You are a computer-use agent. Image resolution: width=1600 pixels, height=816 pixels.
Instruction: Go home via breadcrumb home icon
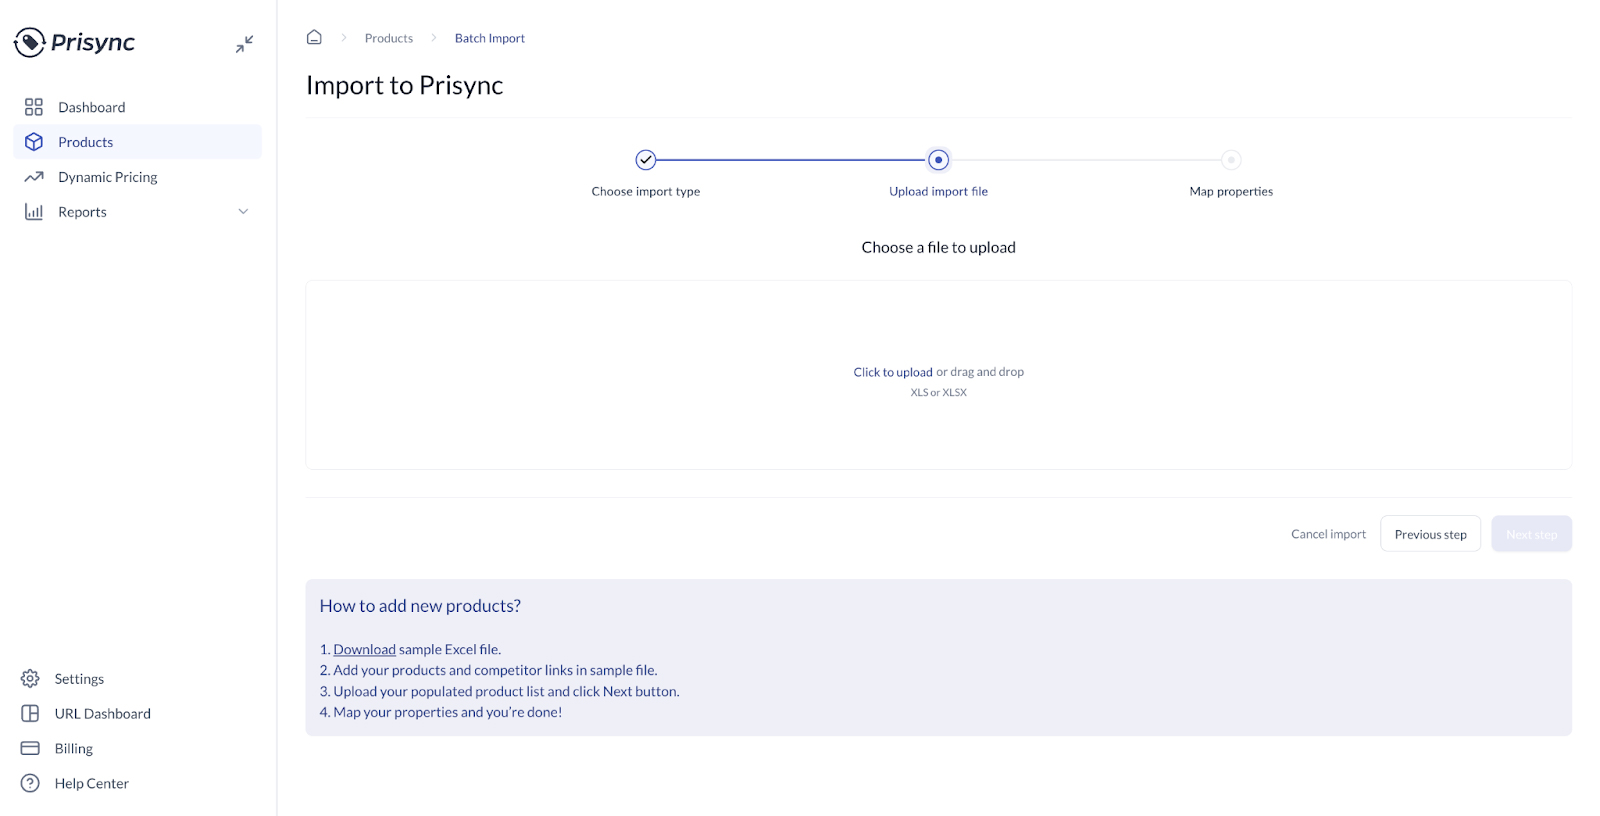pyautogui.click(x=314, y=38)
